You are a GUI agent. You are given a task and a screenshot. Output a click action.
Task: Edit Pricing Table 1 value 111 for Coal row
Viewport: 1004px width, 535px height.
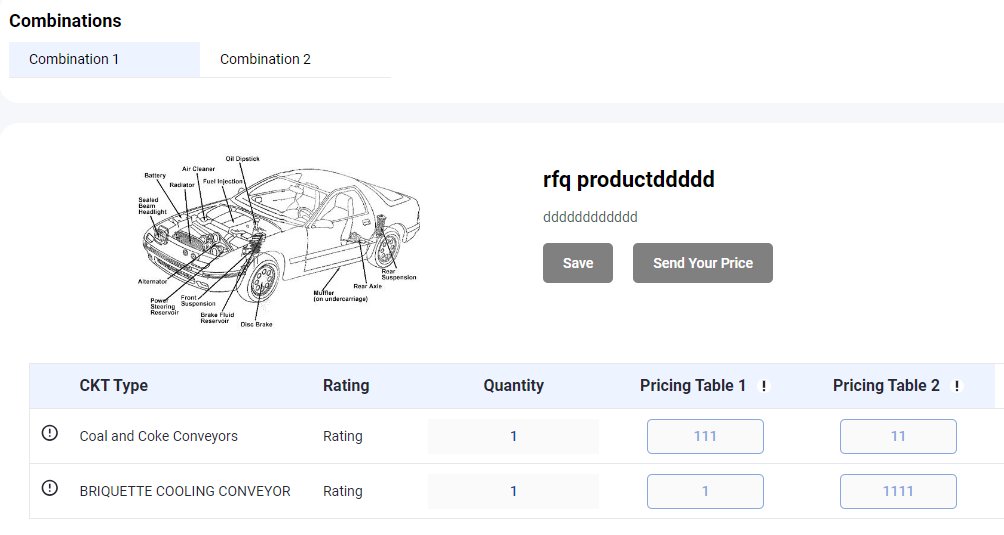click(705, 436)
